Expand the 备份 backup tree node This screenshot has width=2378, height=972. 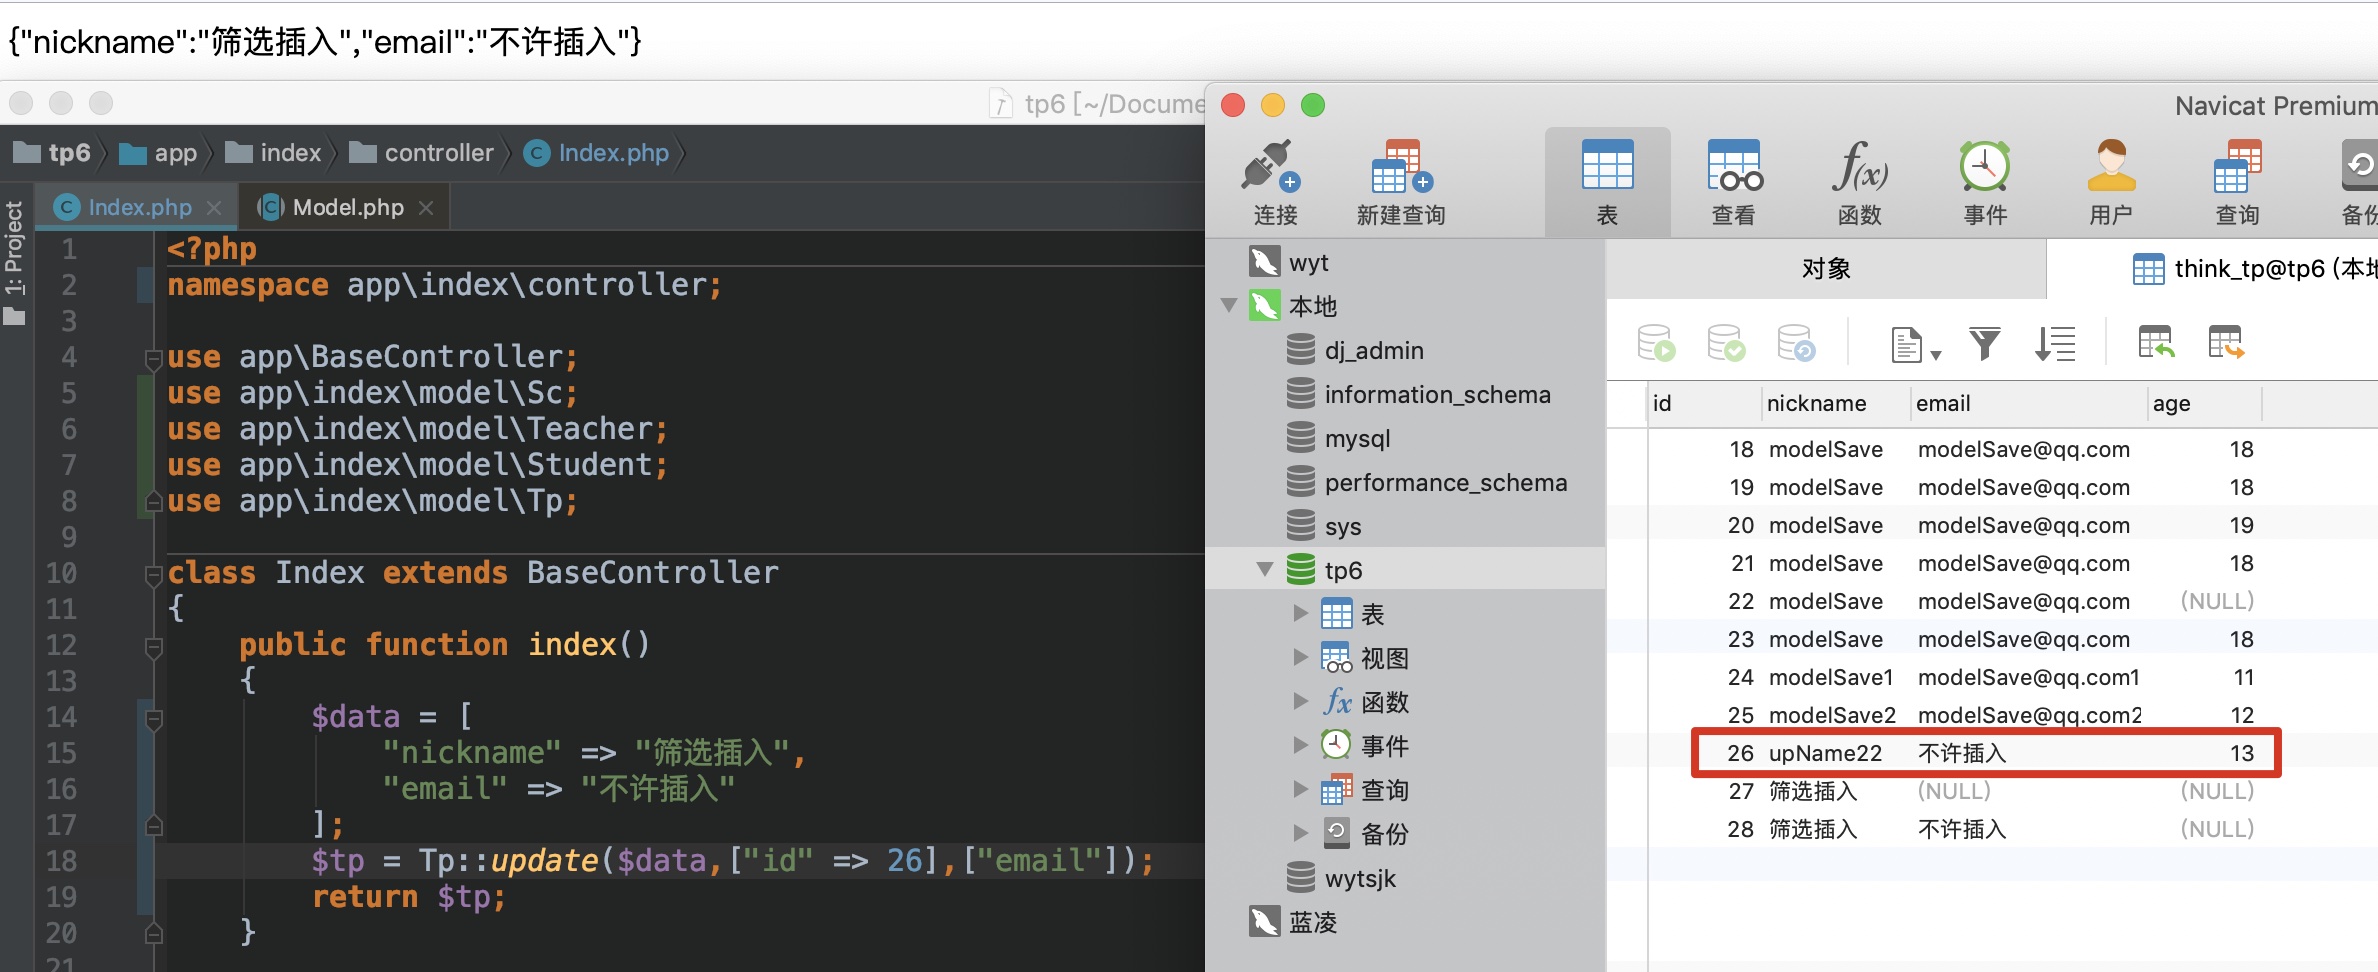(1300, 833)
